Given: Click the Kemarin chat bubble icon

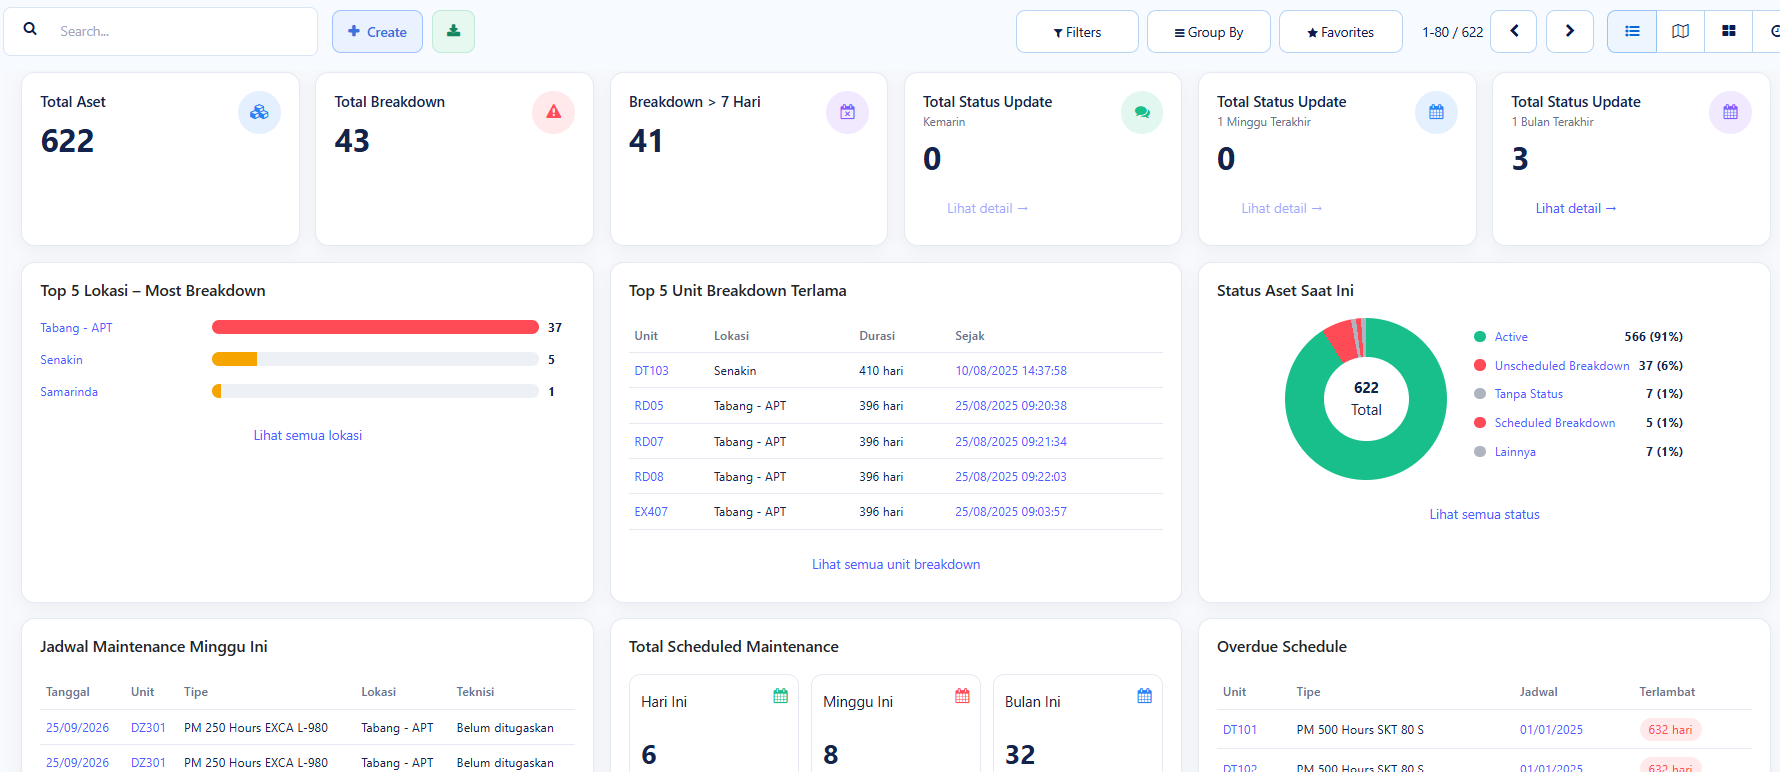Looking at the screenshot, I should pos(1142,112).
